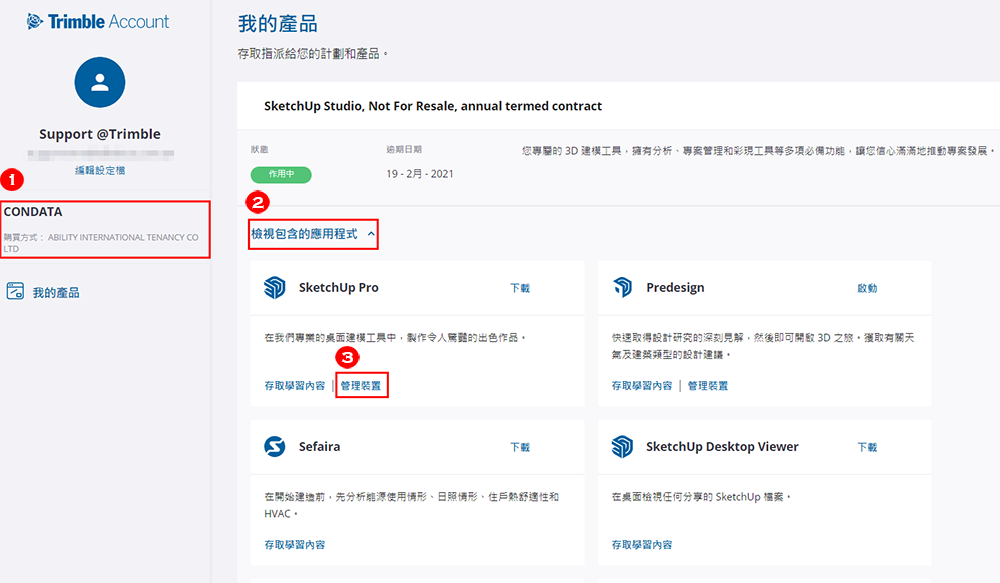The image size is (1000, 583).
Task: Click the SketchUp Desktop Viewer icon
Action: 623,447
